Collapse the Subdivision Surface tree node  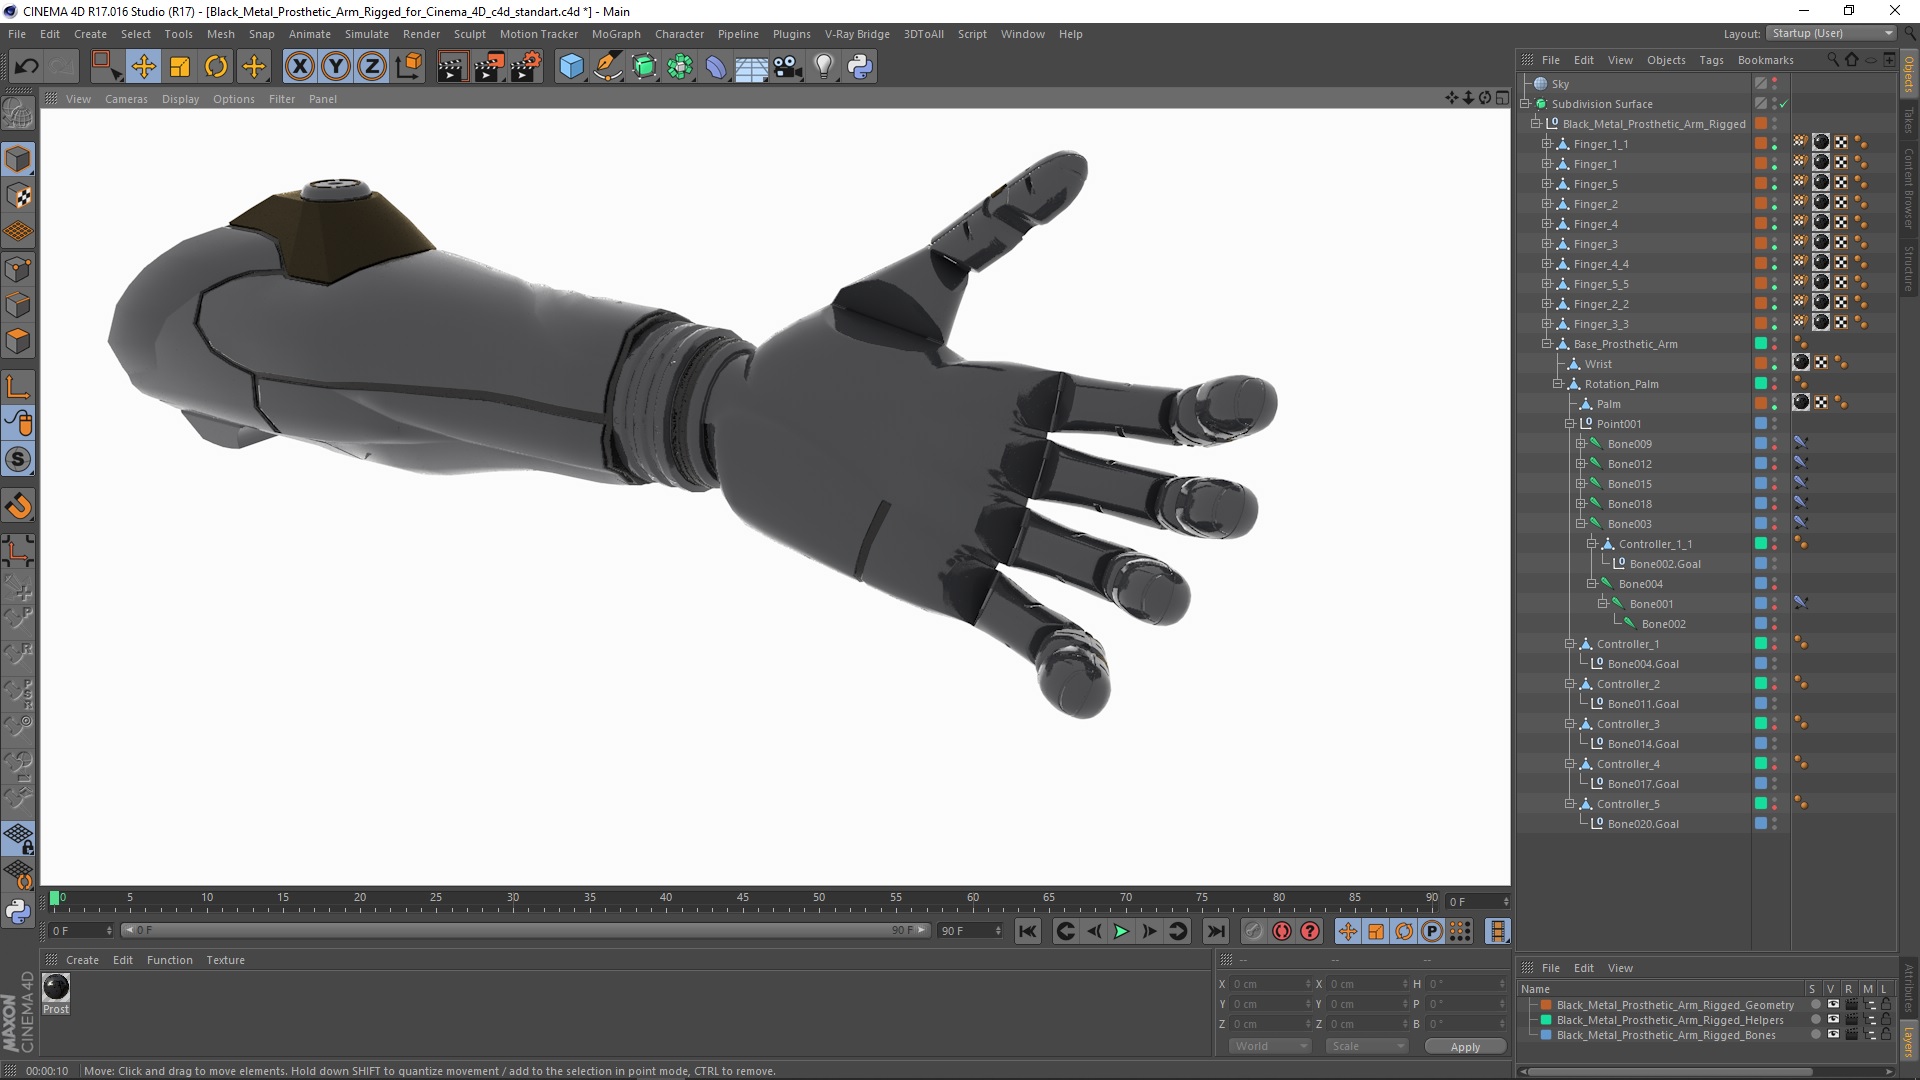click(x=1525, y=104)
